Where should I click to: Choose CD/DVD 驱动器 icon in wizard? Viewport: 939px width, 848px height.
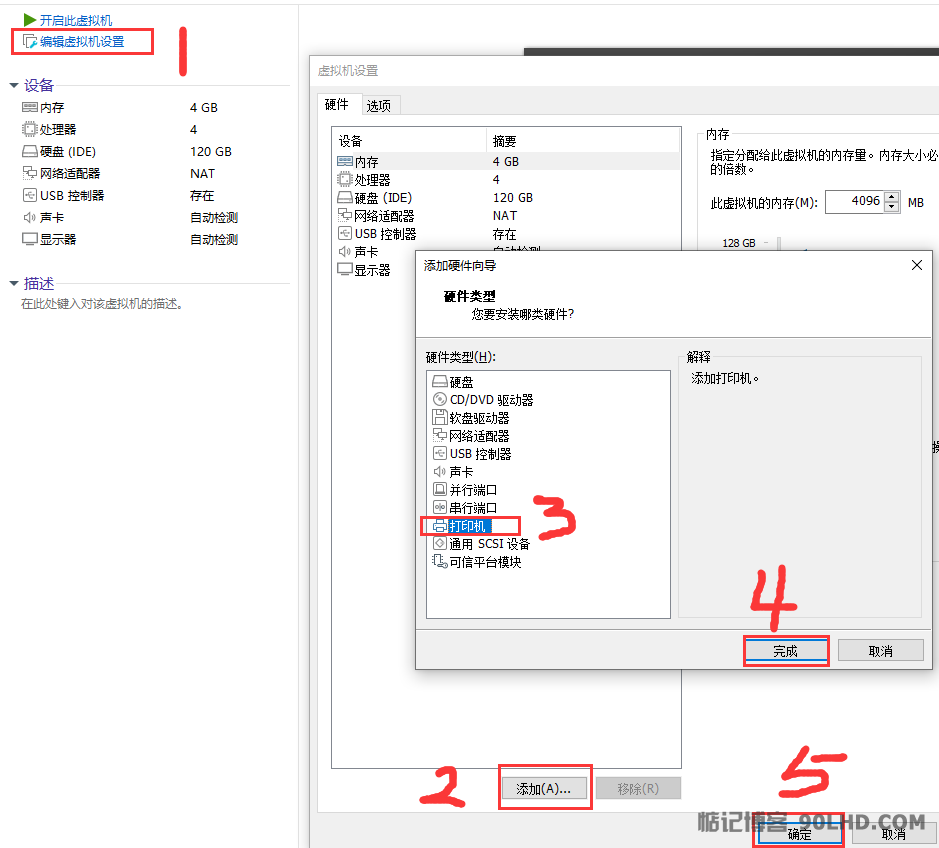(x=440, y=399)
